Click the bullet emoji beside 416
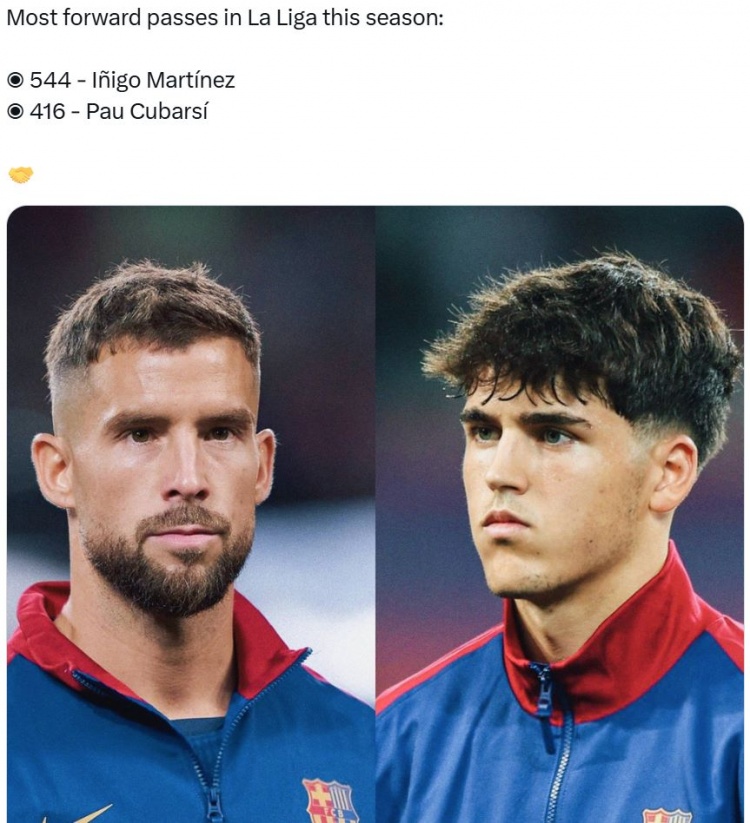 [x=16, y=111]
